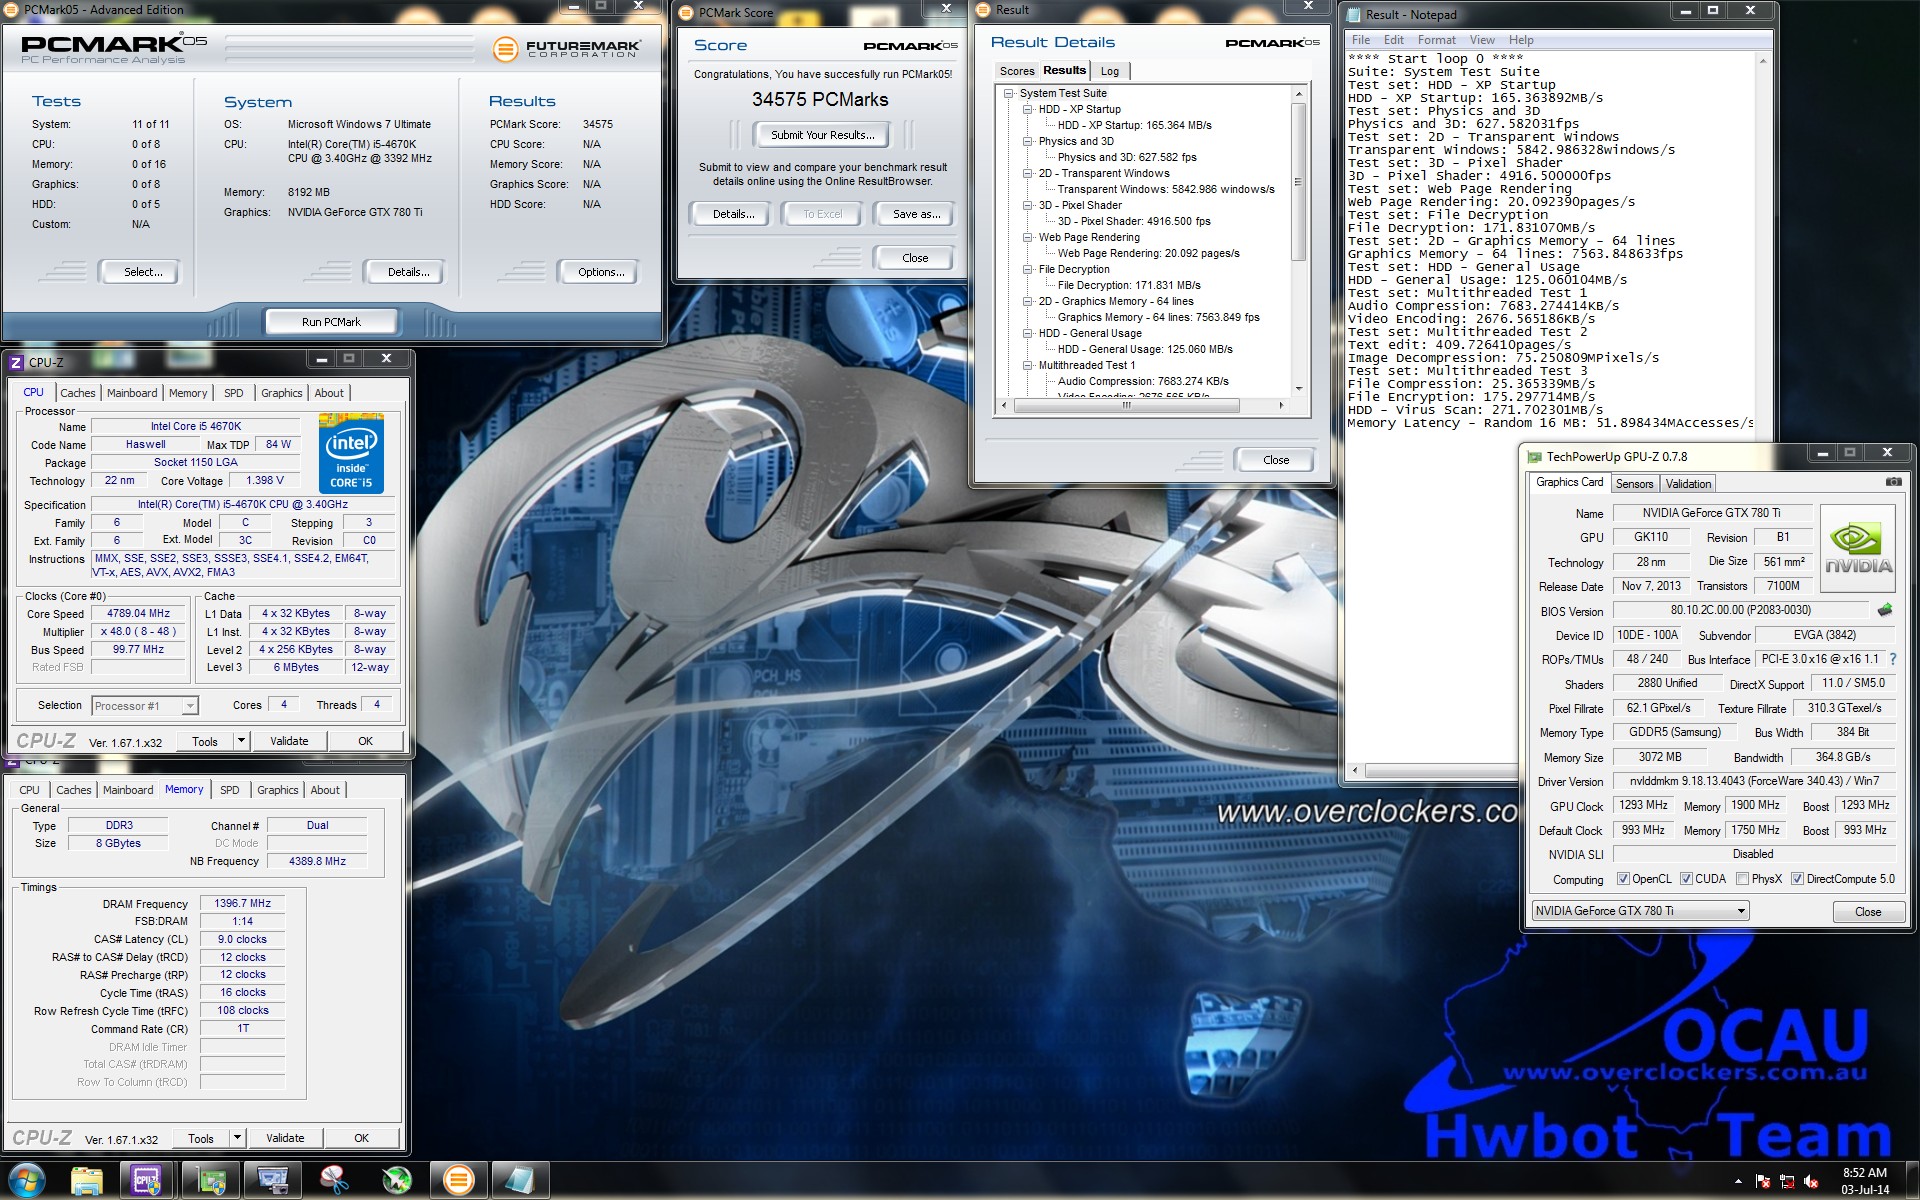Click the network tray icon
Image resolution: width=1920 pixels, height=1200 pixels.
1787,1181
